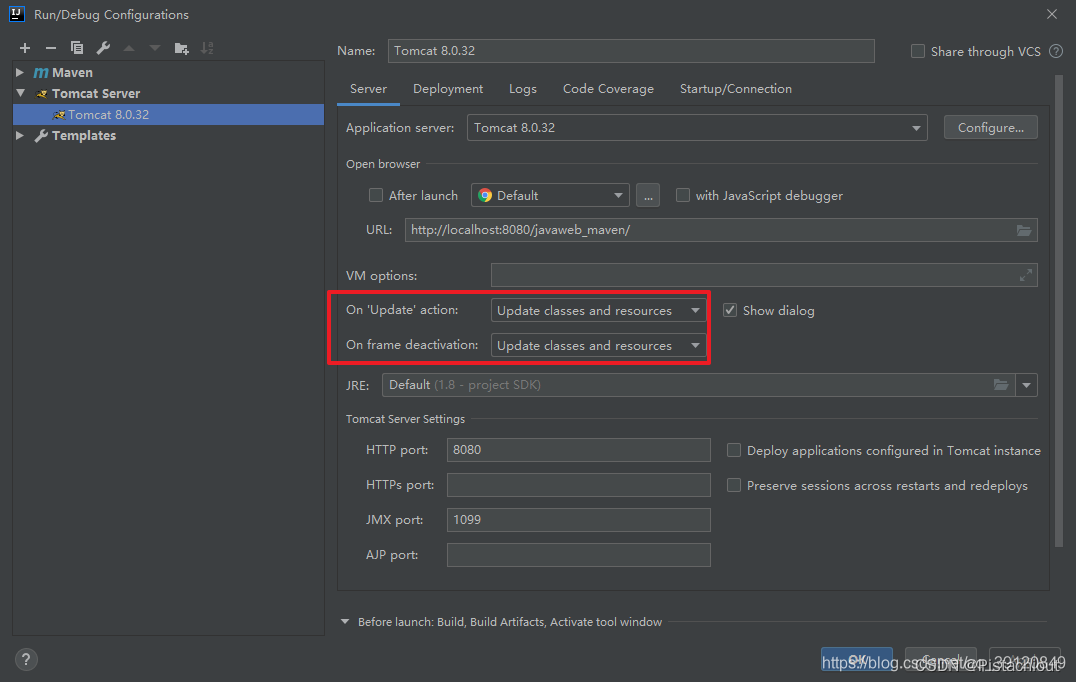Select the Tomcat Server tree node
1076x682 pixels.
(x=95, y=93)
